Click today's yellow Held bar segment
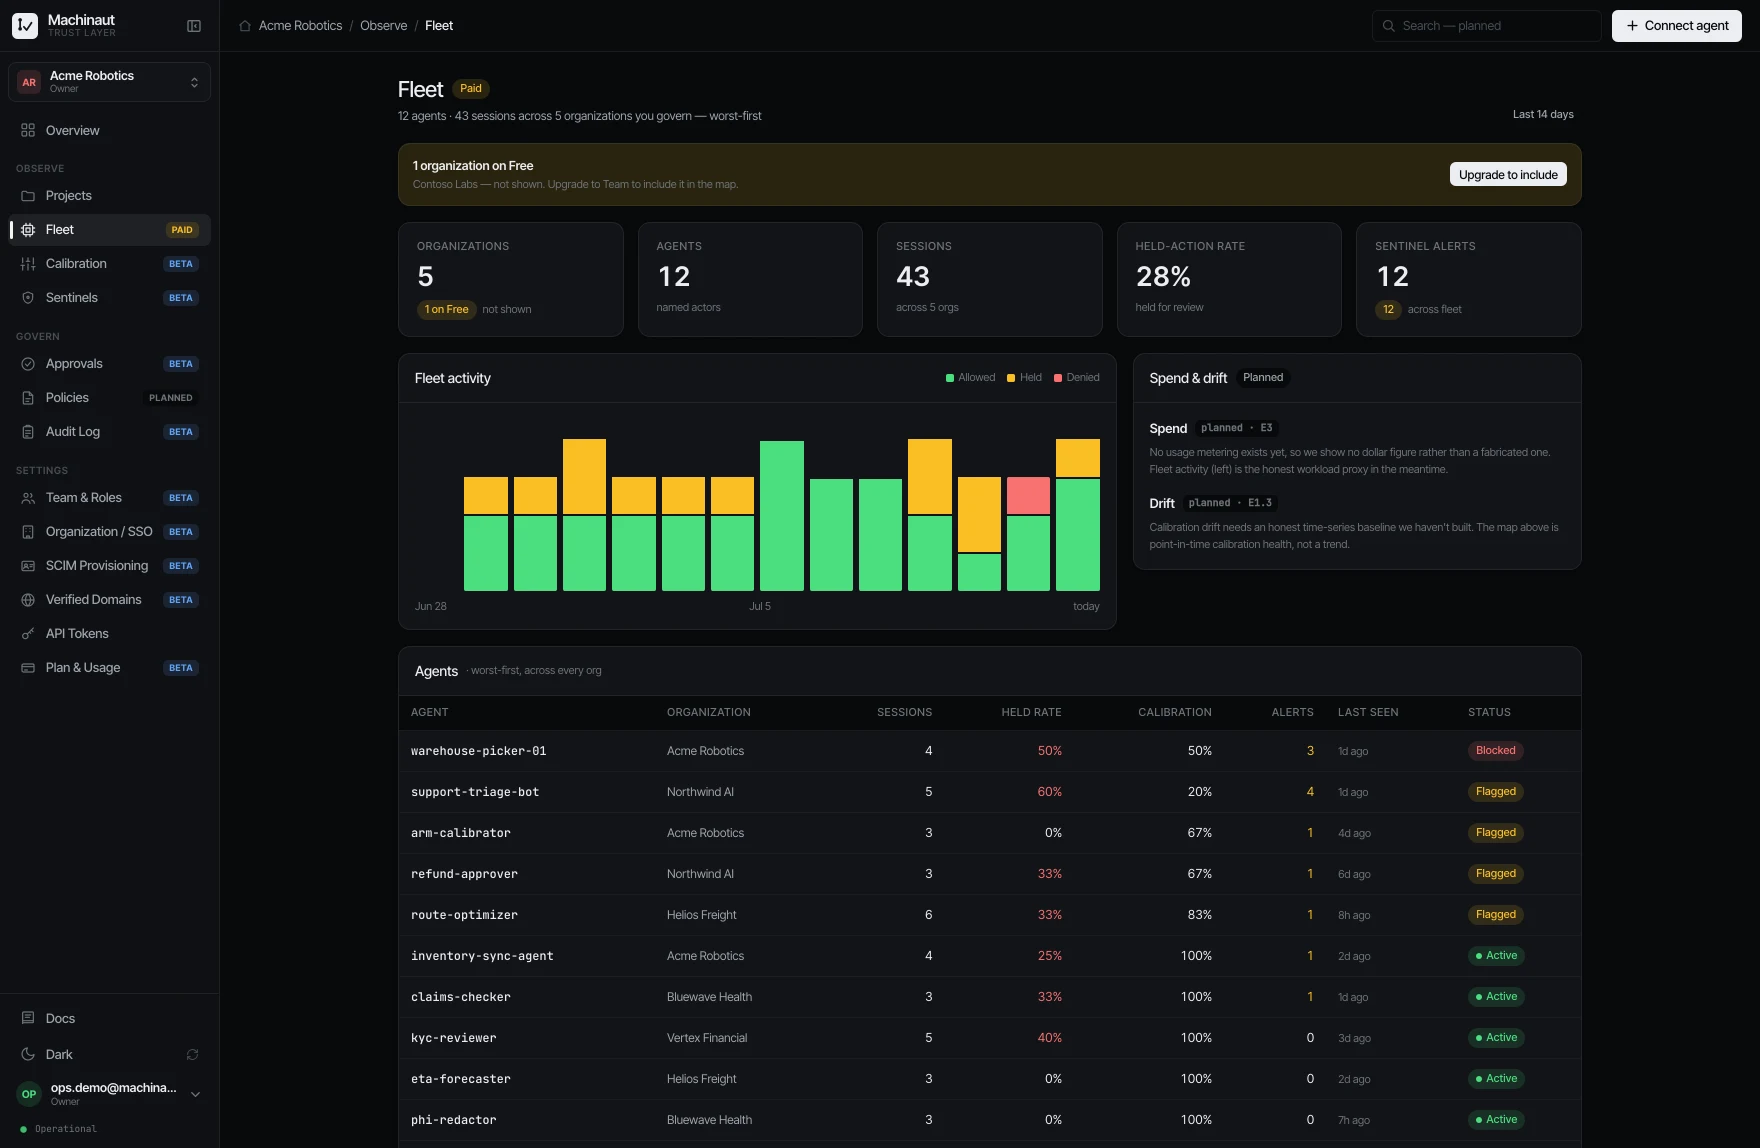 (x=1078, y=458)
